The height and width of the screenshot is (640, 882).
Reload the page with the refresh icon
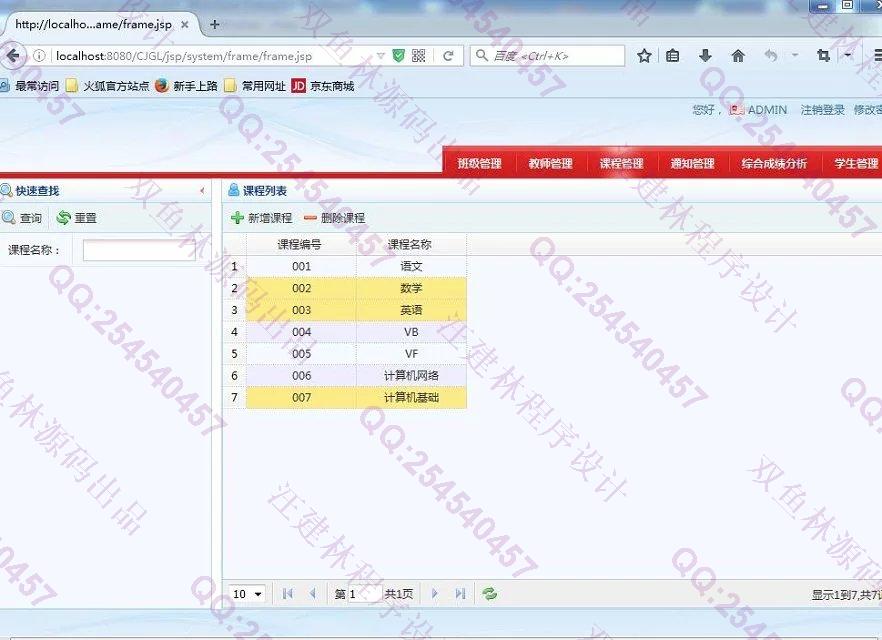pyautogui.click(x=448, y=56)
